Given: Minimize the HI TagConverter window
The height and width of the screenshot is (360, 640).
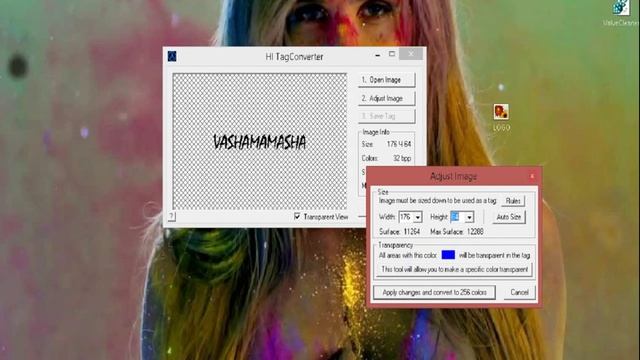Looking at the screenshot, I should point(378,54).
